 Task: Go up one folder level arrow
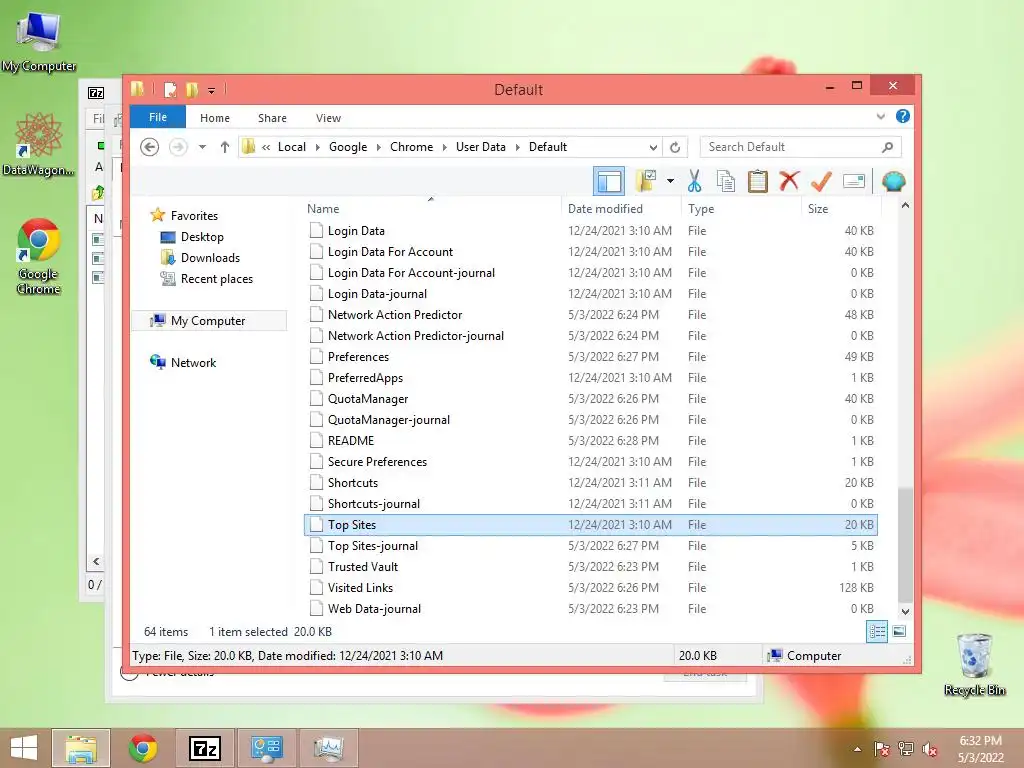[x=225, y=147]
